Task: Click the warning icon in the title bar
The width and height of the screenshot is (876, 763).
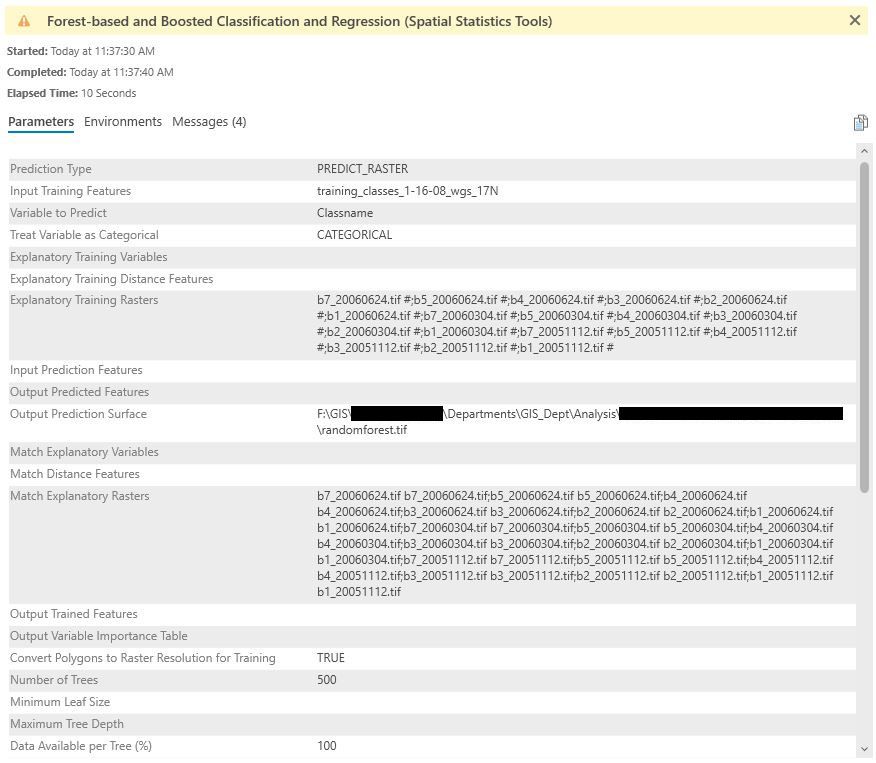Action: point(24,21)
